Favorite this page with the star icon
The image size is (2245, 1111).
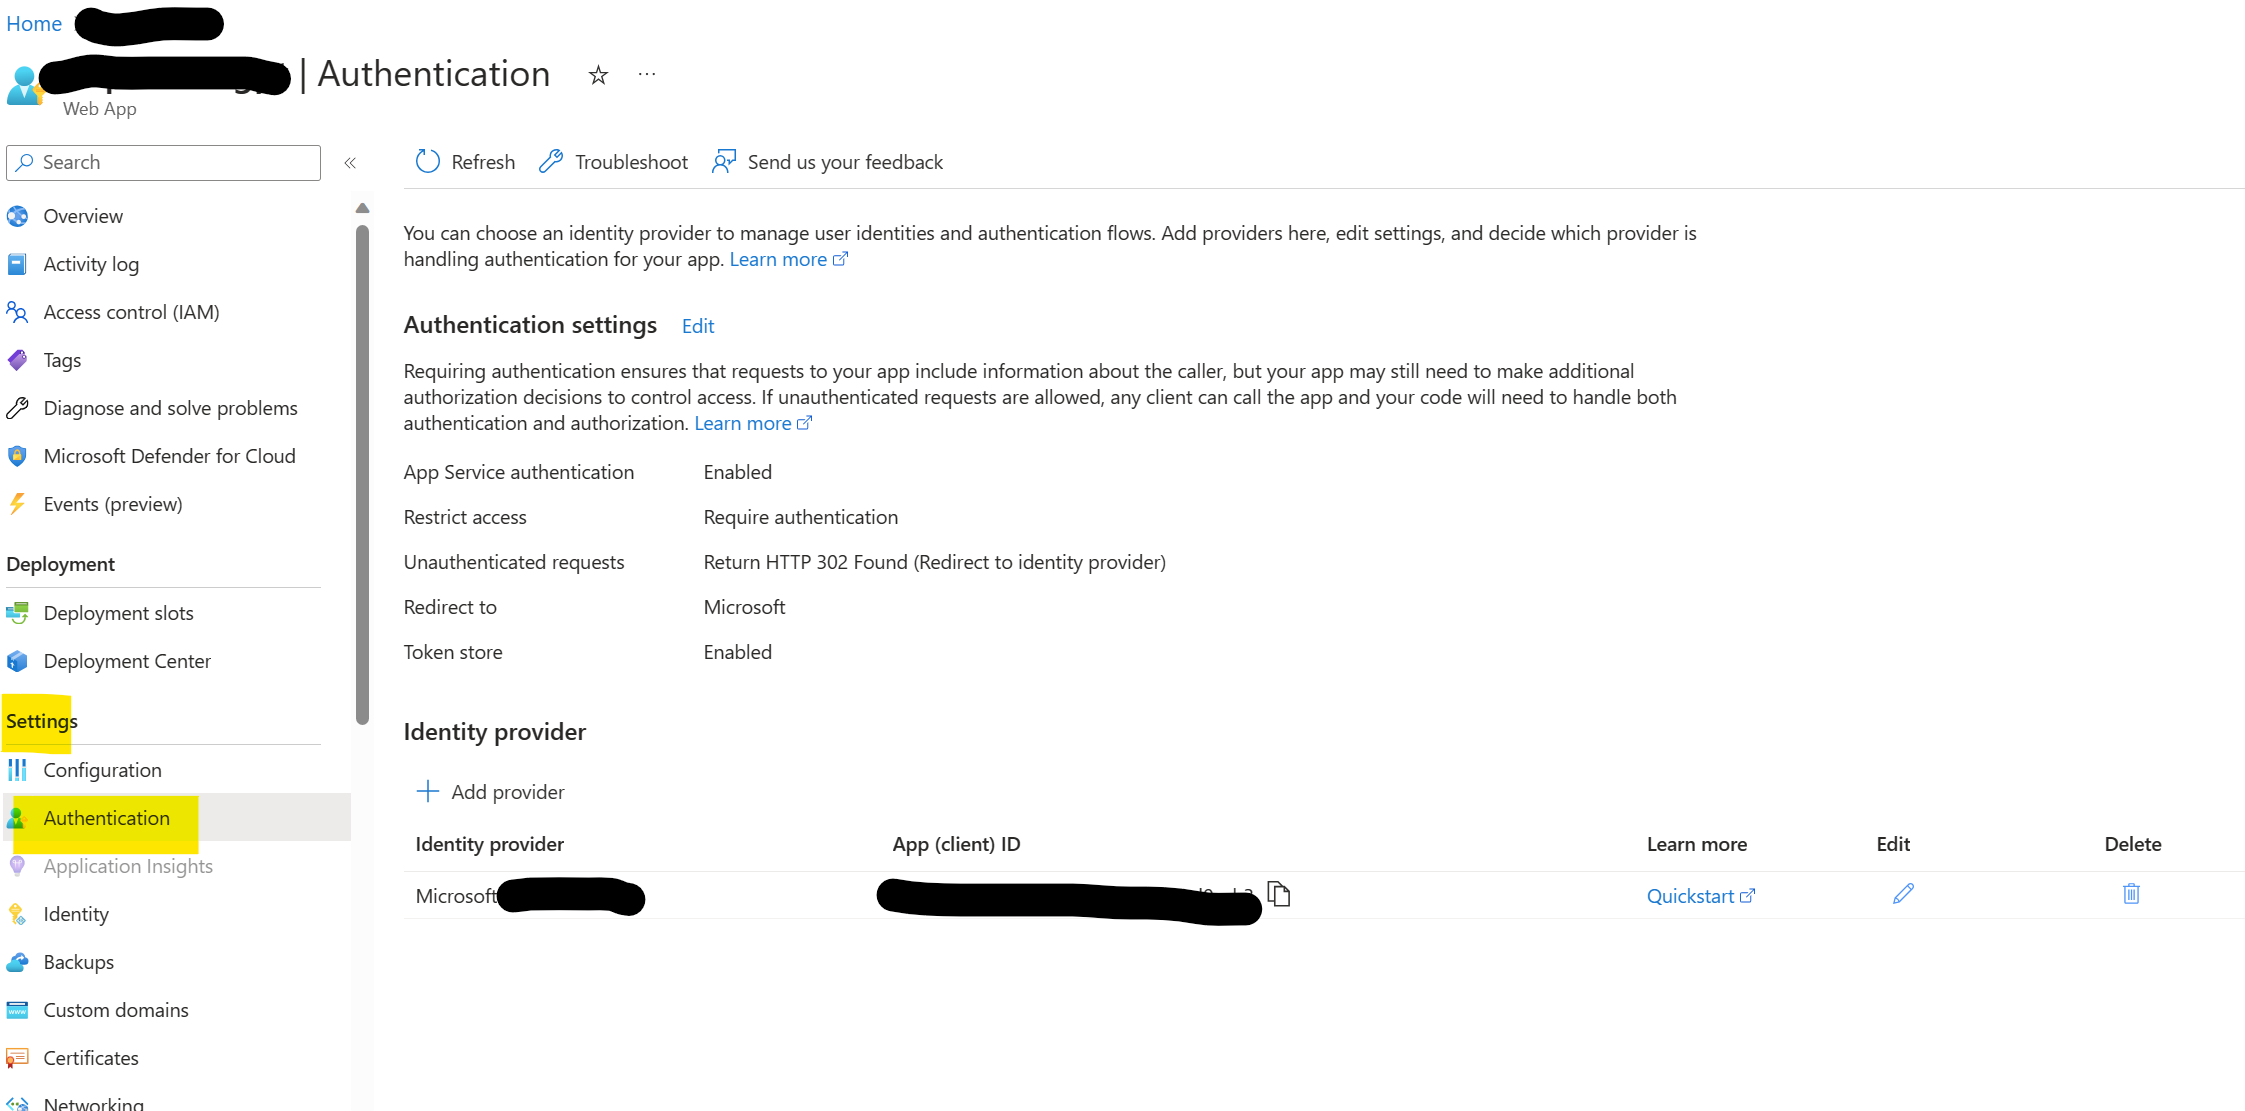point(598,75)
